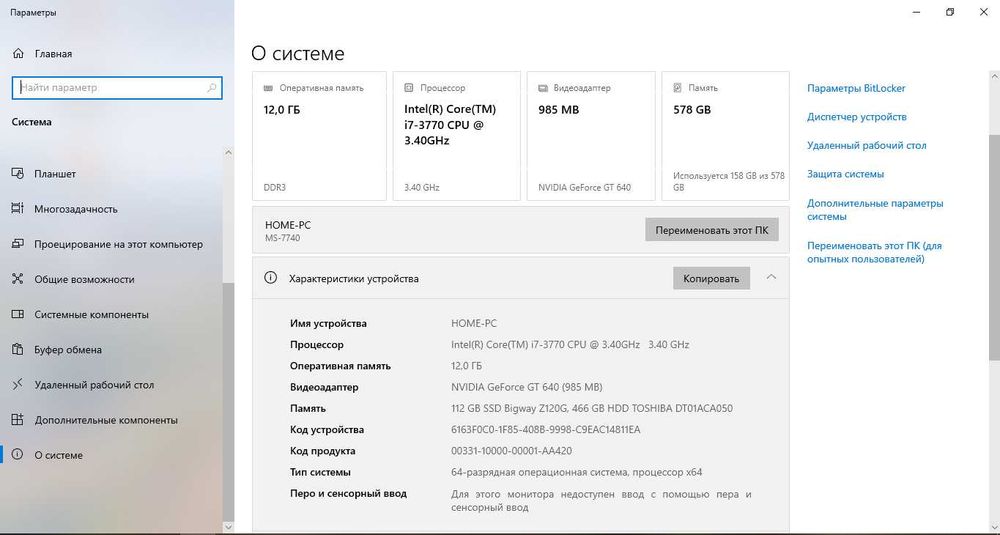
Task: Click the Удаленный рабочий стол sidebar icon
Action: [18, 385]
